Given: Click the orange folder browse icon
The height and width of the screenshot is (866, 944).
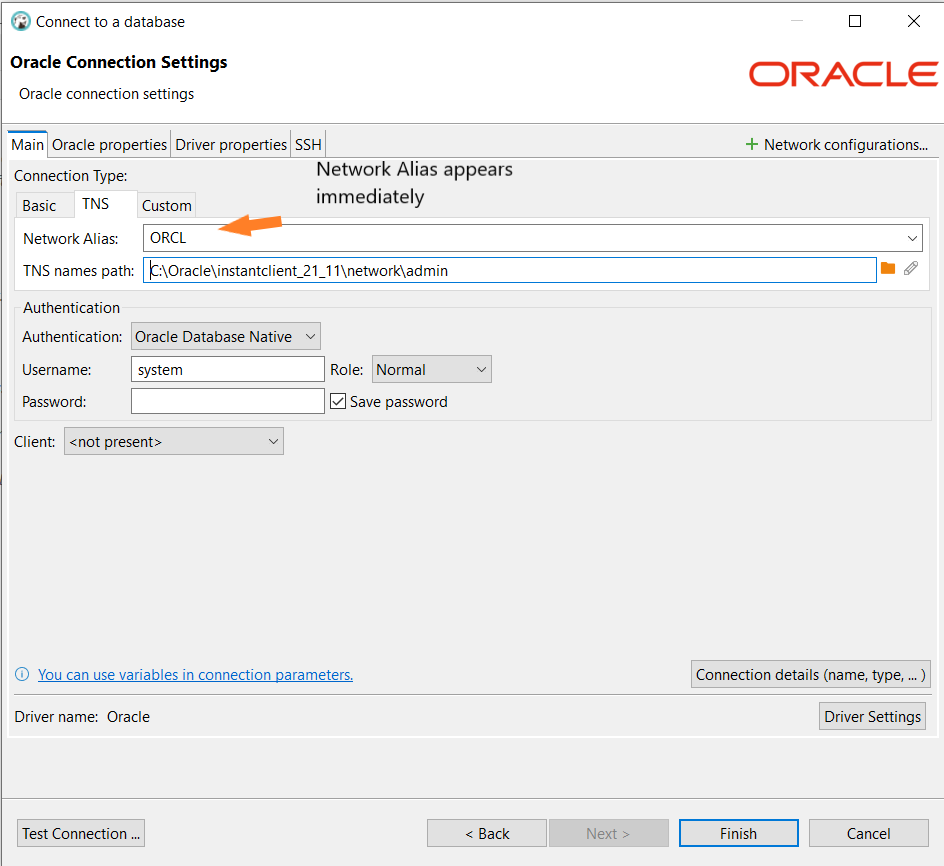Looking at the screenshot, I should pyautogui.click(x=887, y=269).
